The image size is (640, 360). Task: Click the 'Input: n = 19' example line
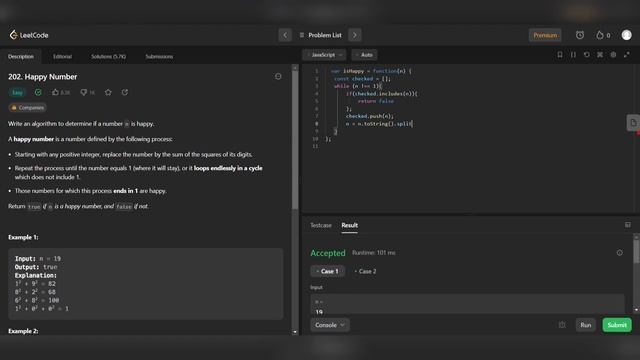38,259
